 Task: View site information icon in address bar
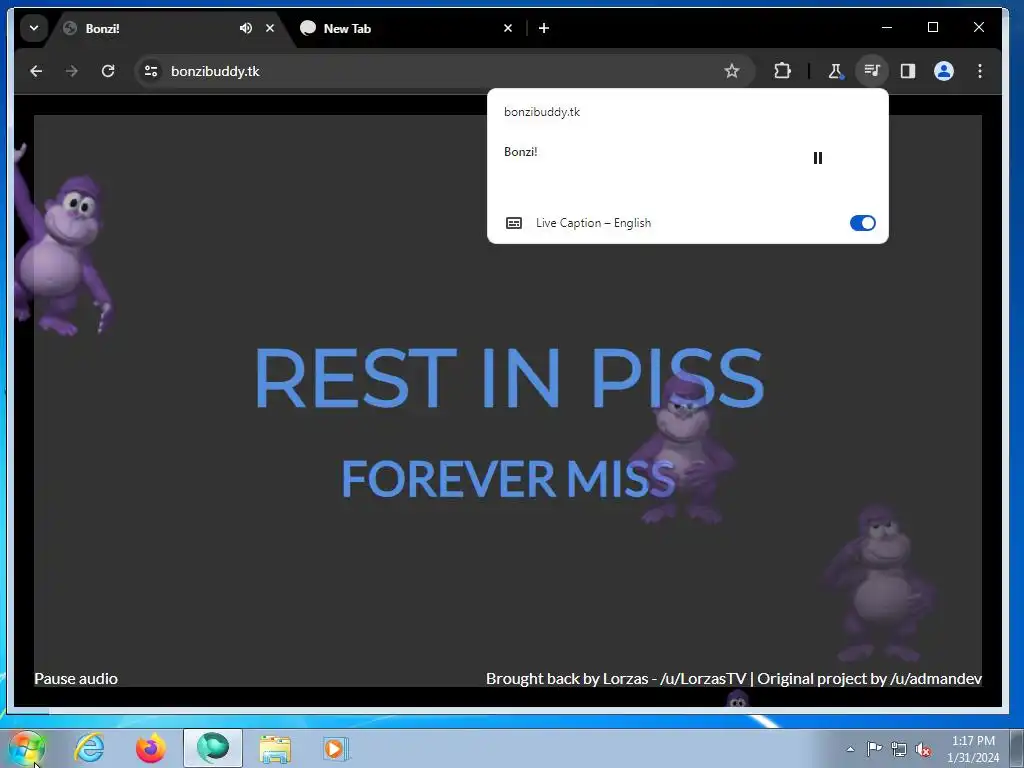click(151, 71)
